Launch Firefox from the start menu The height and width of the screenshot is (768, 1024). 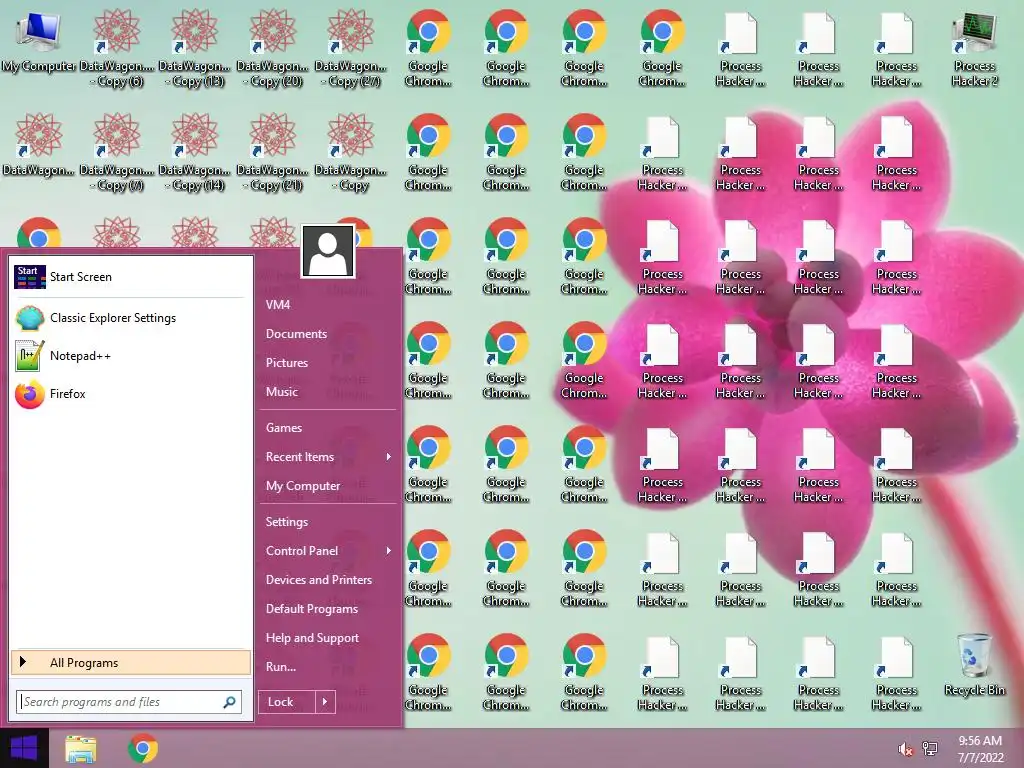tap(129, 394)
